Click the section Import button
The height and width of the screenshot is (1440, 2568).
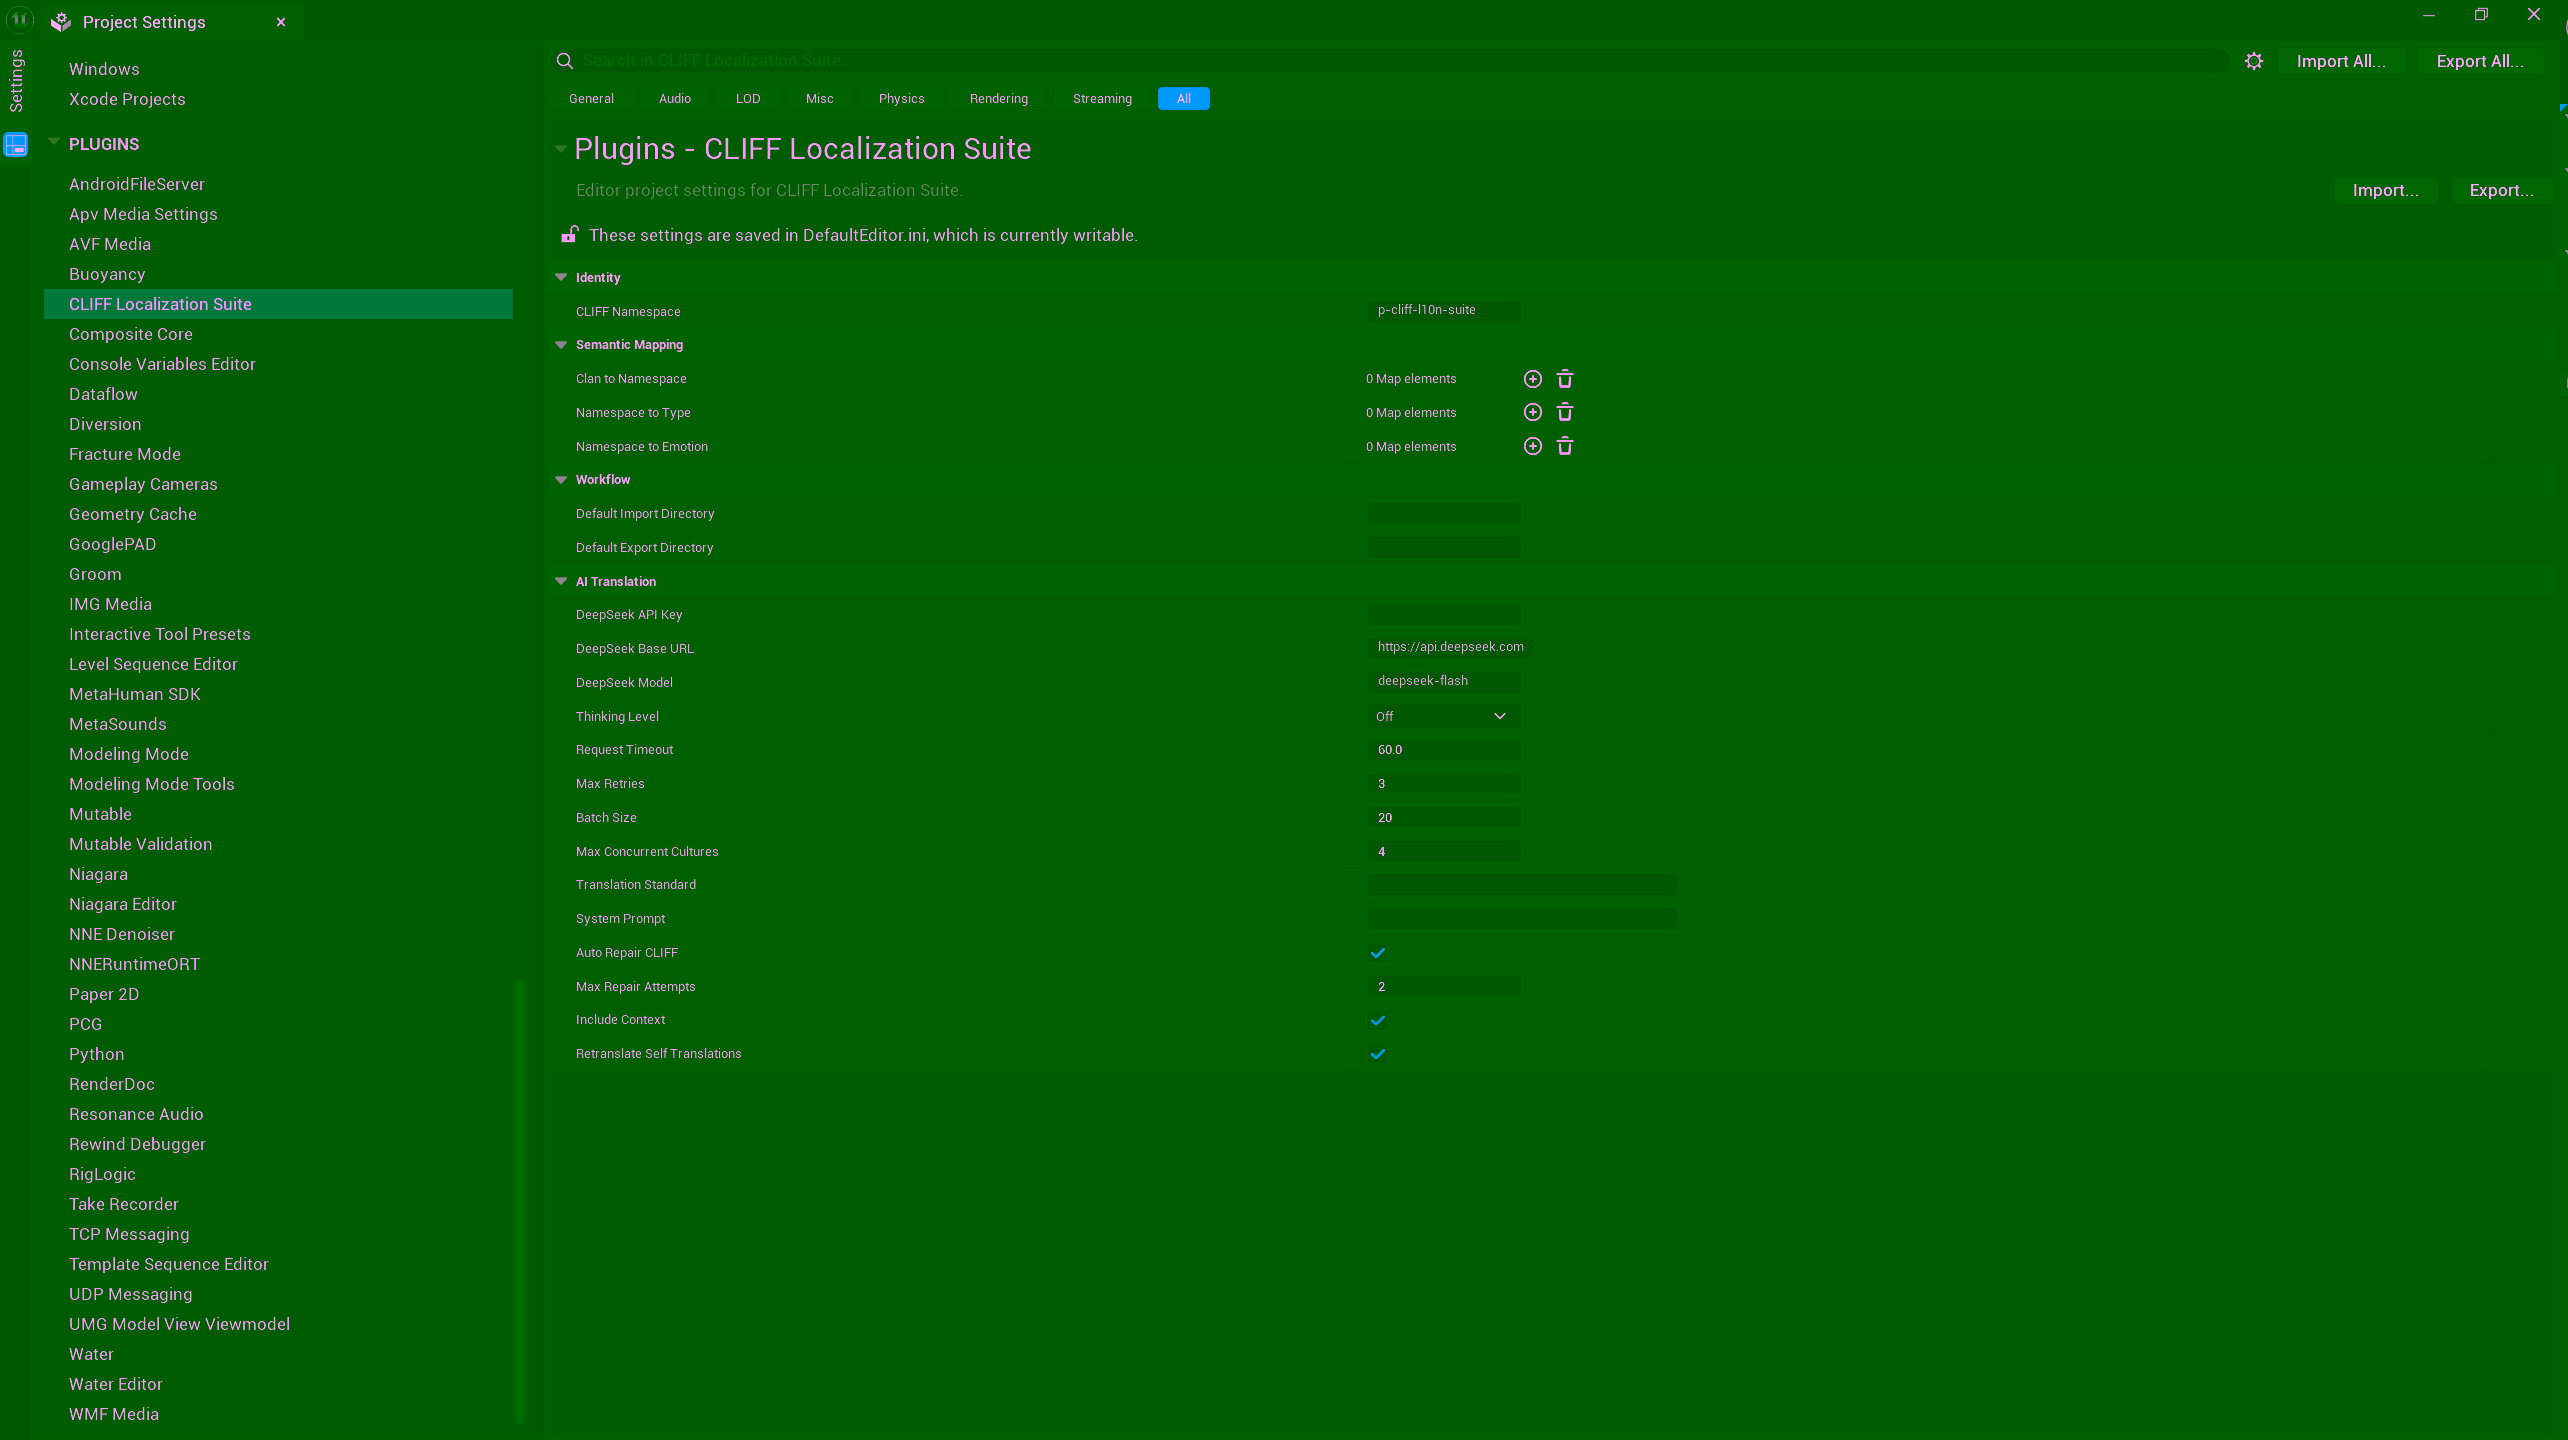point(2385,190)
